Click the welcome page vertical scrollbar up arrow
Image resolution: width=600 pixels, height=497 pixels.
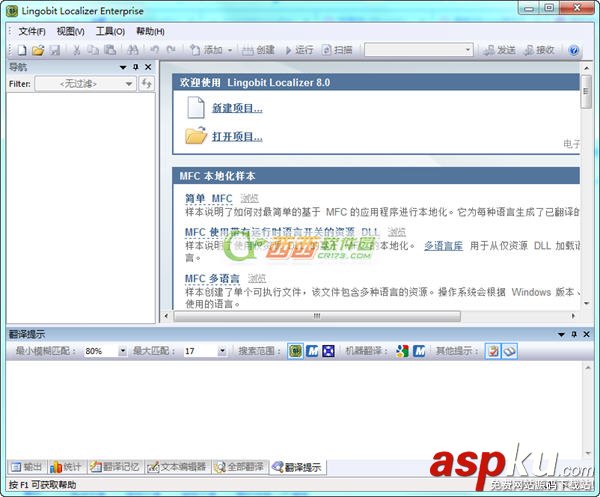point(587,68)
